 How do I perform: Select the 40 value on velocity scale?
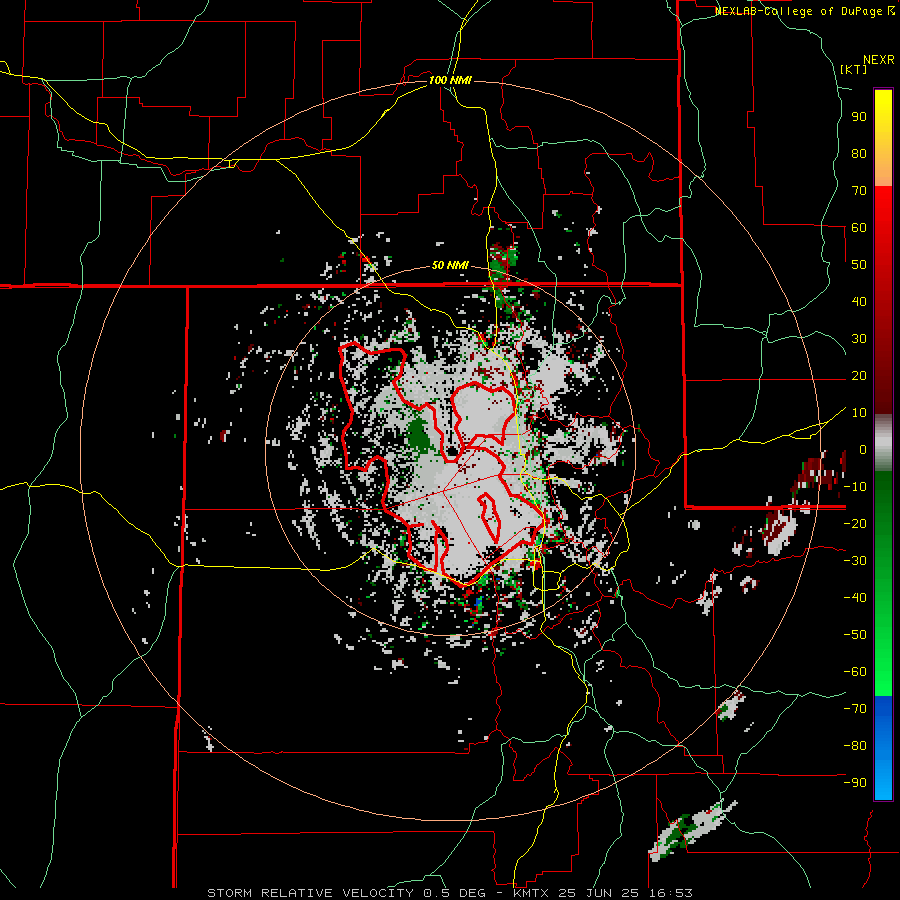click(859, 301)
